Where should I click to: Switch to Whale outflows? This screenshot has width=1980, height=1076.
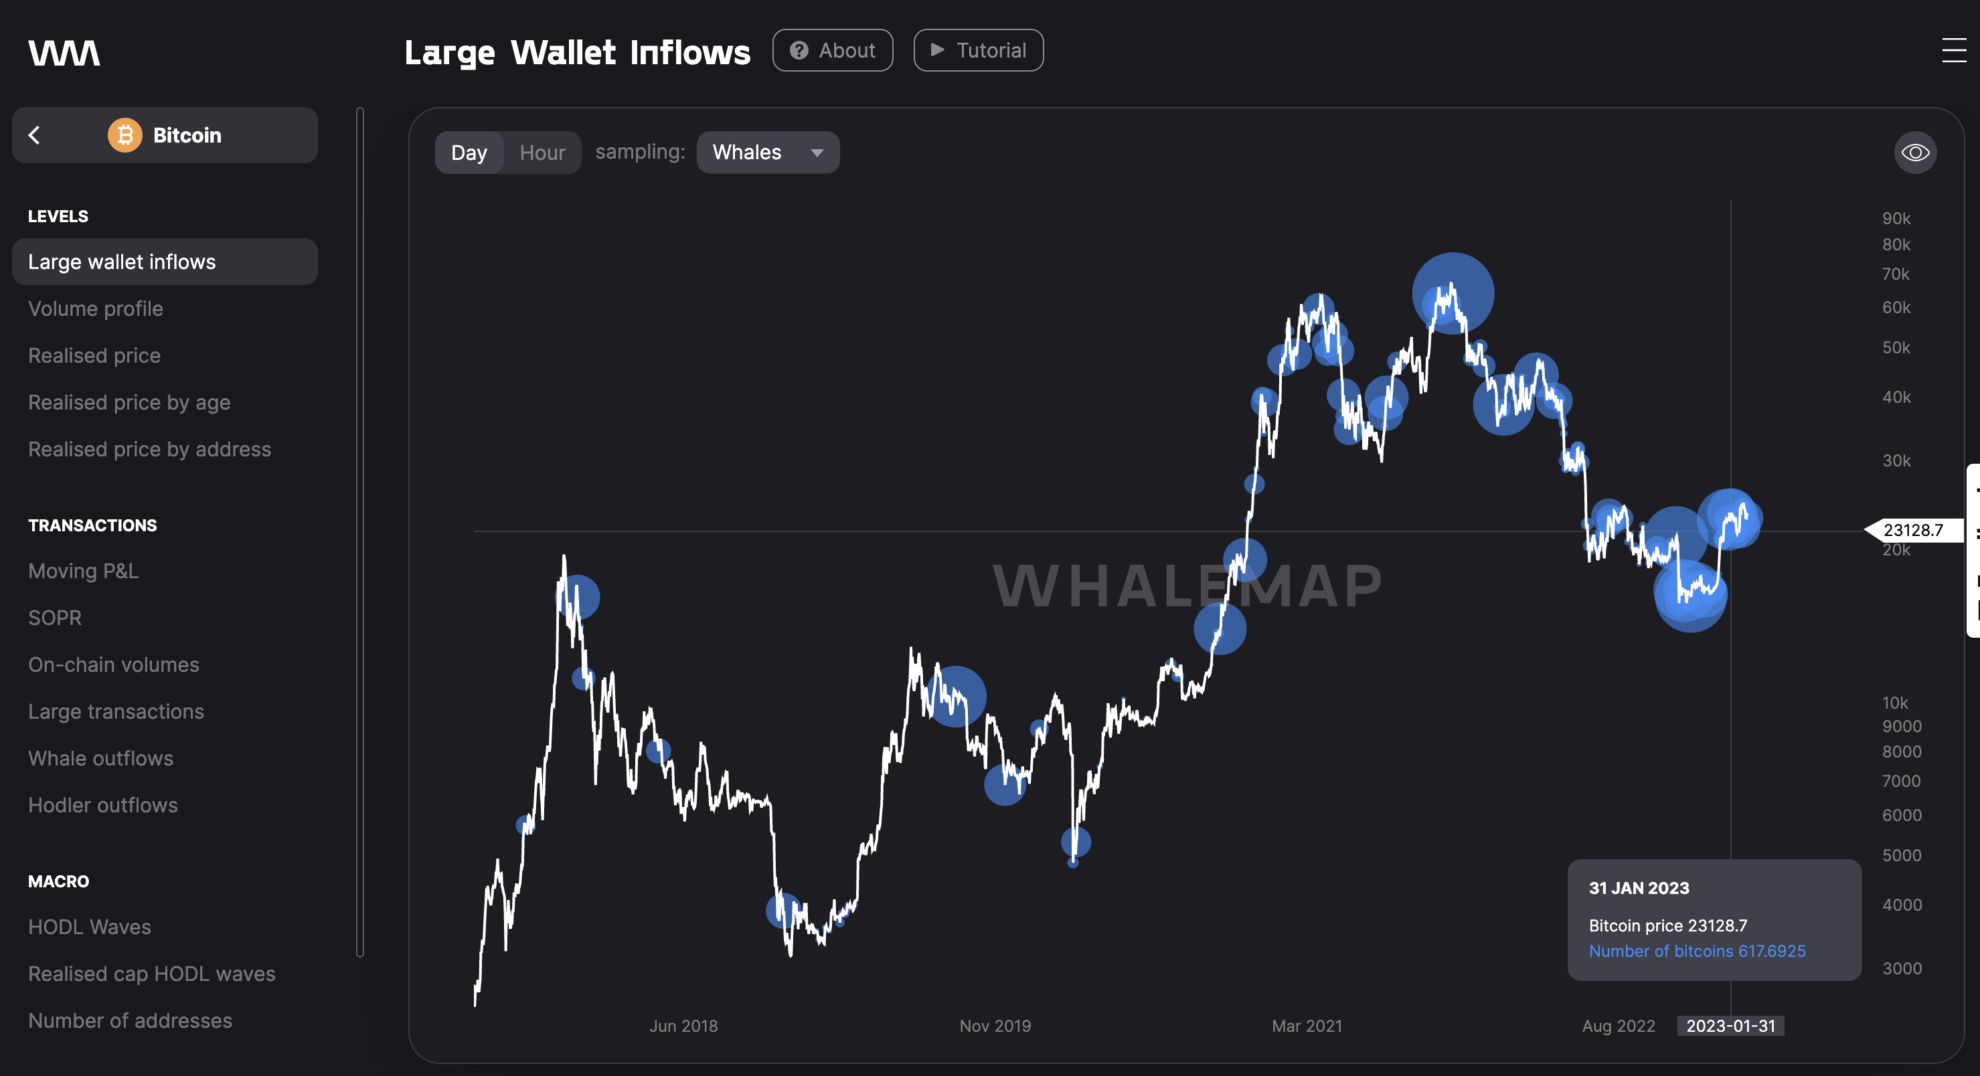tap(100, 757)
